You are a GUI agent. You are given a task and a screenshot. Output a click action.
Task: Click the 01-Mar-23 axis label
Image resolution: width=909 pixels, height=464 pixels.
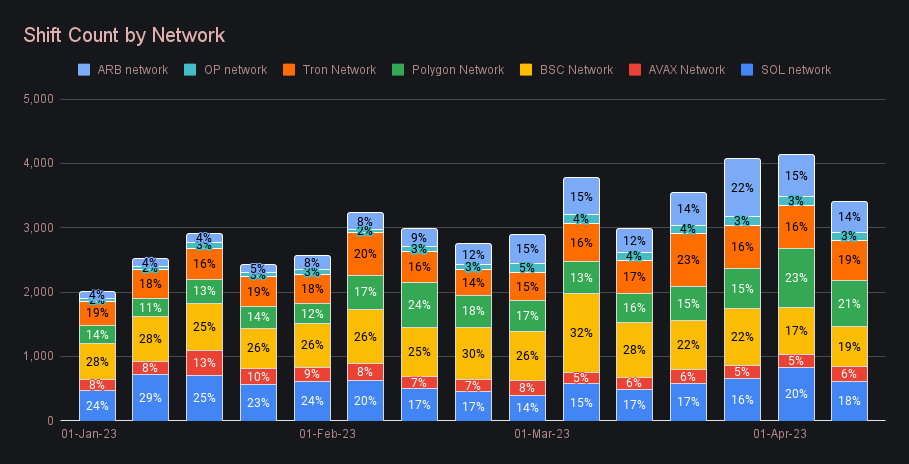[x=541, y=434]
